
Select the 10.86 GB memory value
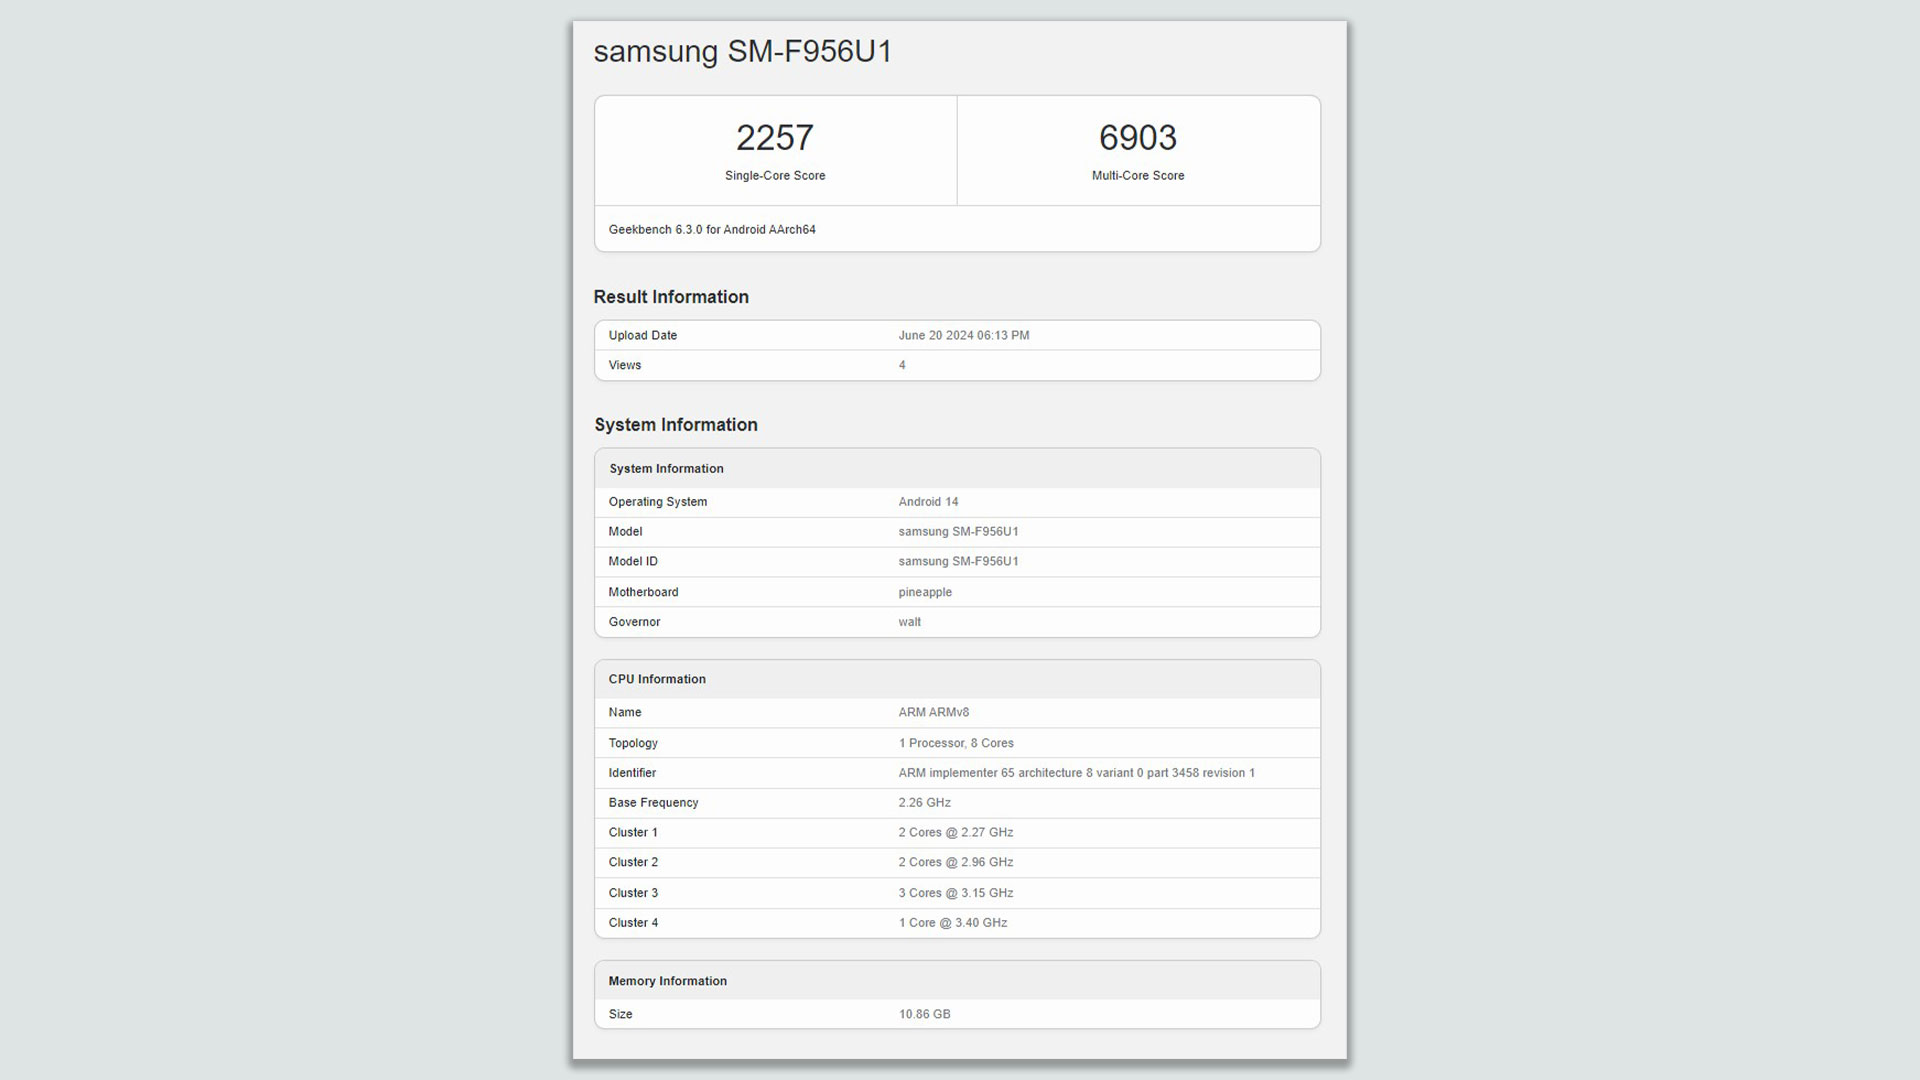click(924, 1014)
